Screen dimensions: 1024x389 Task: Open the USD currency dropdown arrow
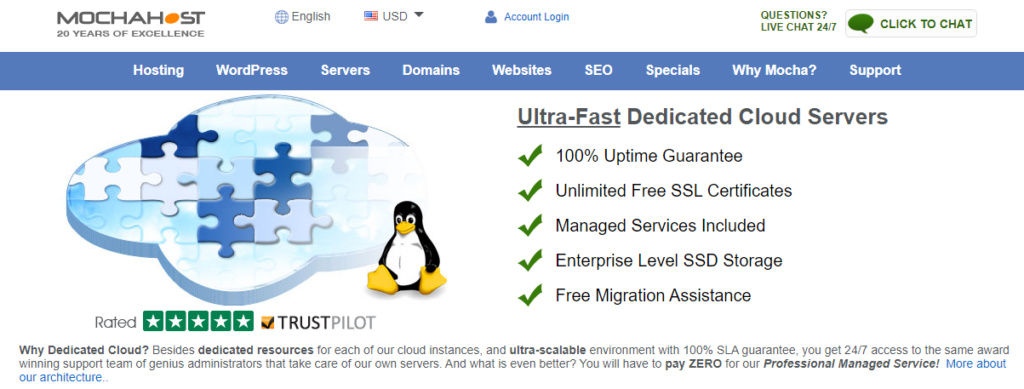419,14
